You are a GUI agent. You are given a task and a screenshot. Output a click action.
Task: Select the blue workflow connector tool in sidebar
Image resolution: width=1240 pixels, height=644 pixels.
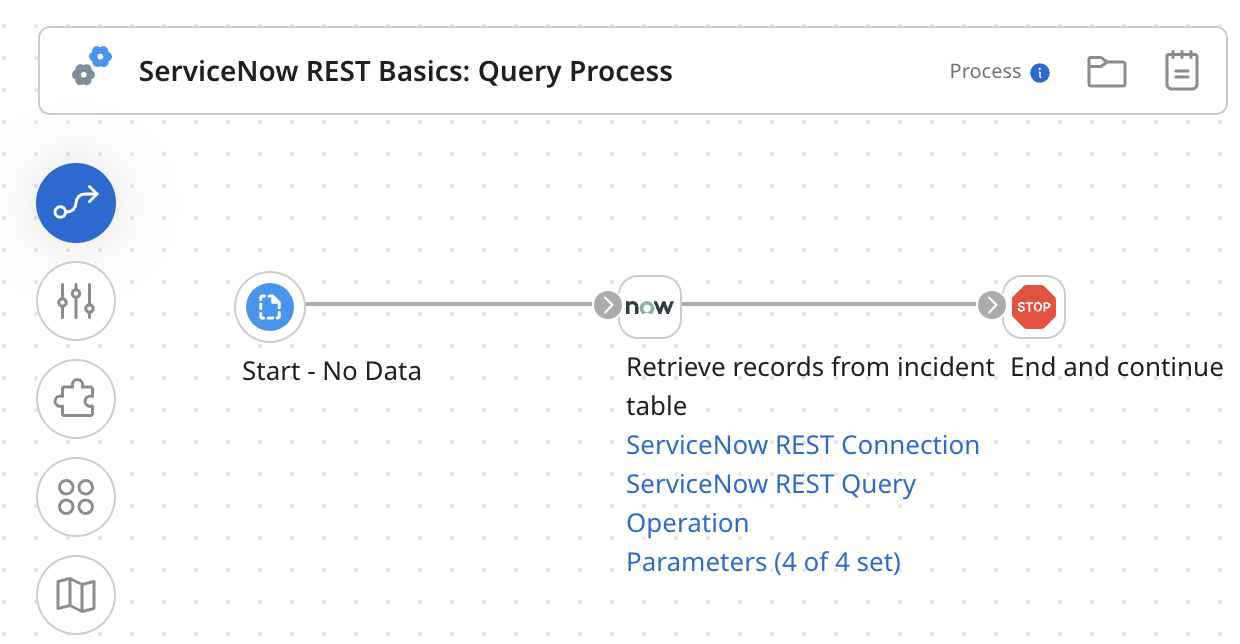pos(75,203)
